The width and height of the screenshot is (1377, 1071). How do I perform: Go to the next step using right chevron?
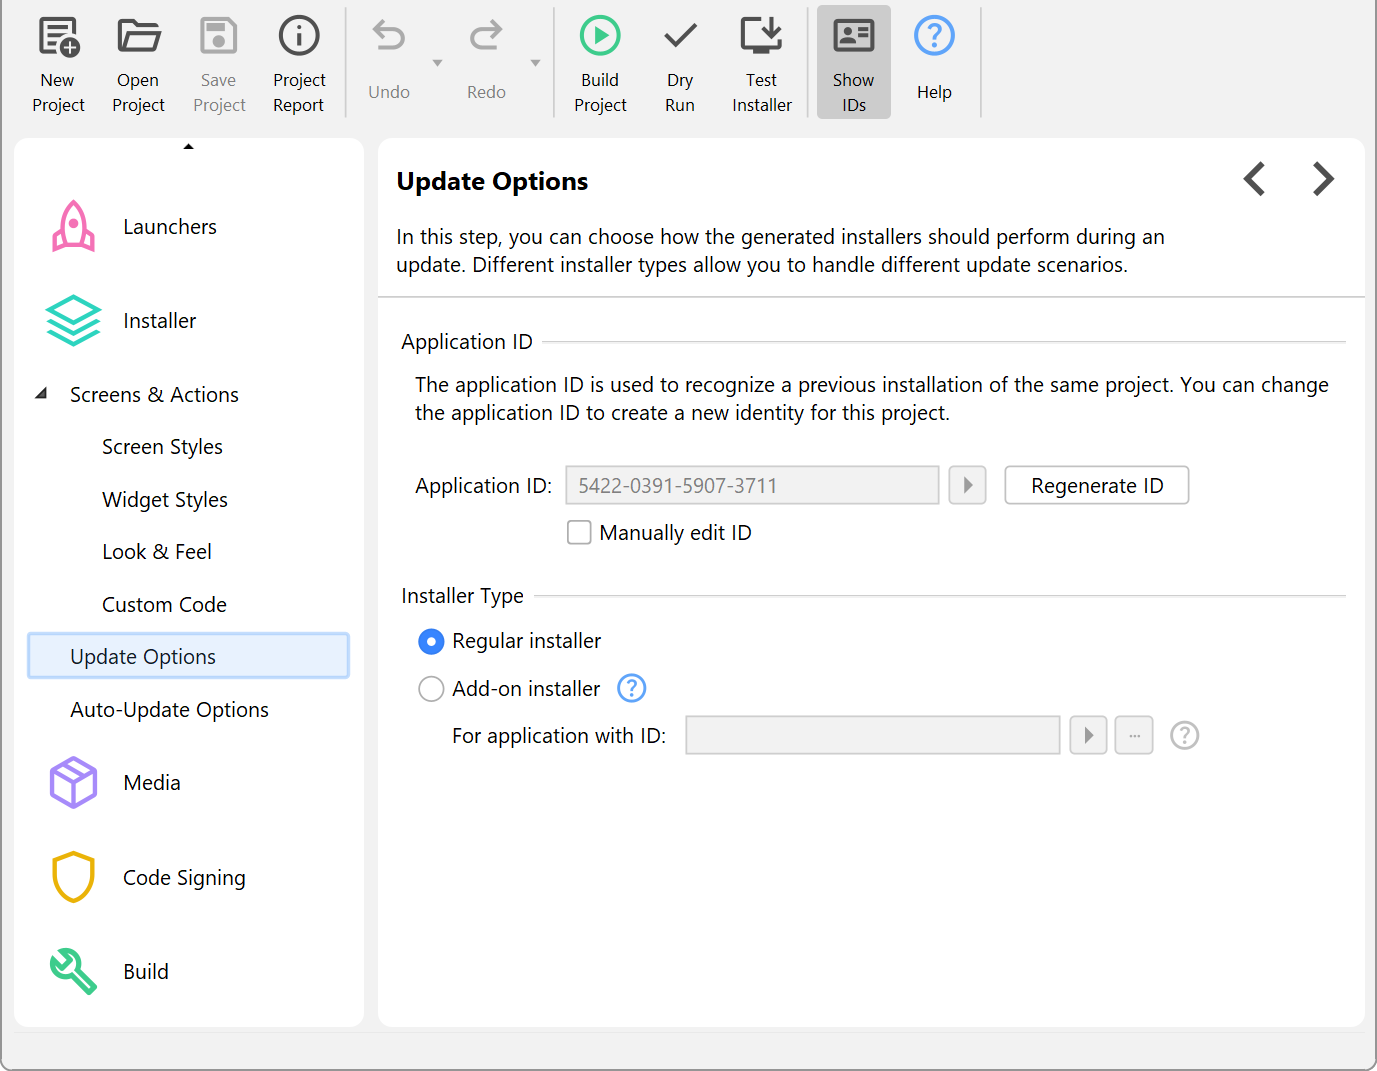(x=1323, y=180)
